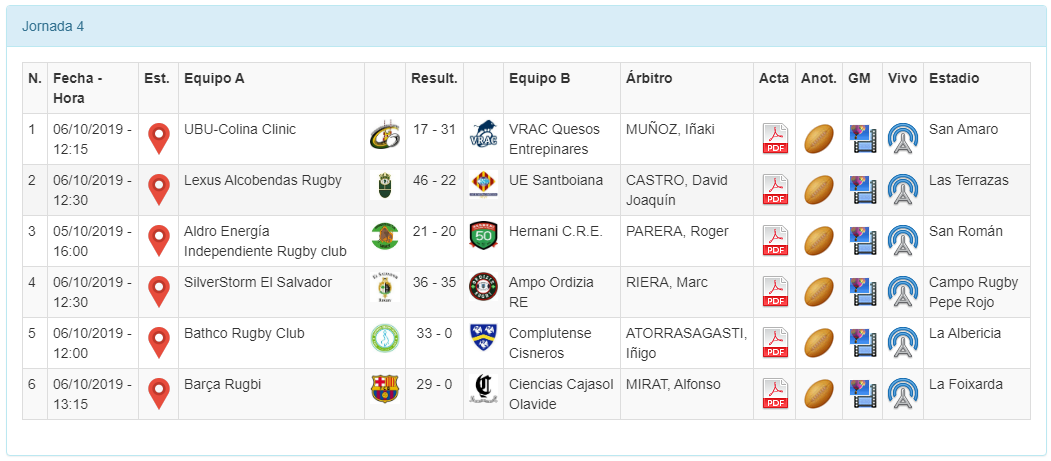Image resolution: width=1051 pixels, height=461 pixels.
Task: Click the Barça Rugbi team crest
Action: point(384,389)
